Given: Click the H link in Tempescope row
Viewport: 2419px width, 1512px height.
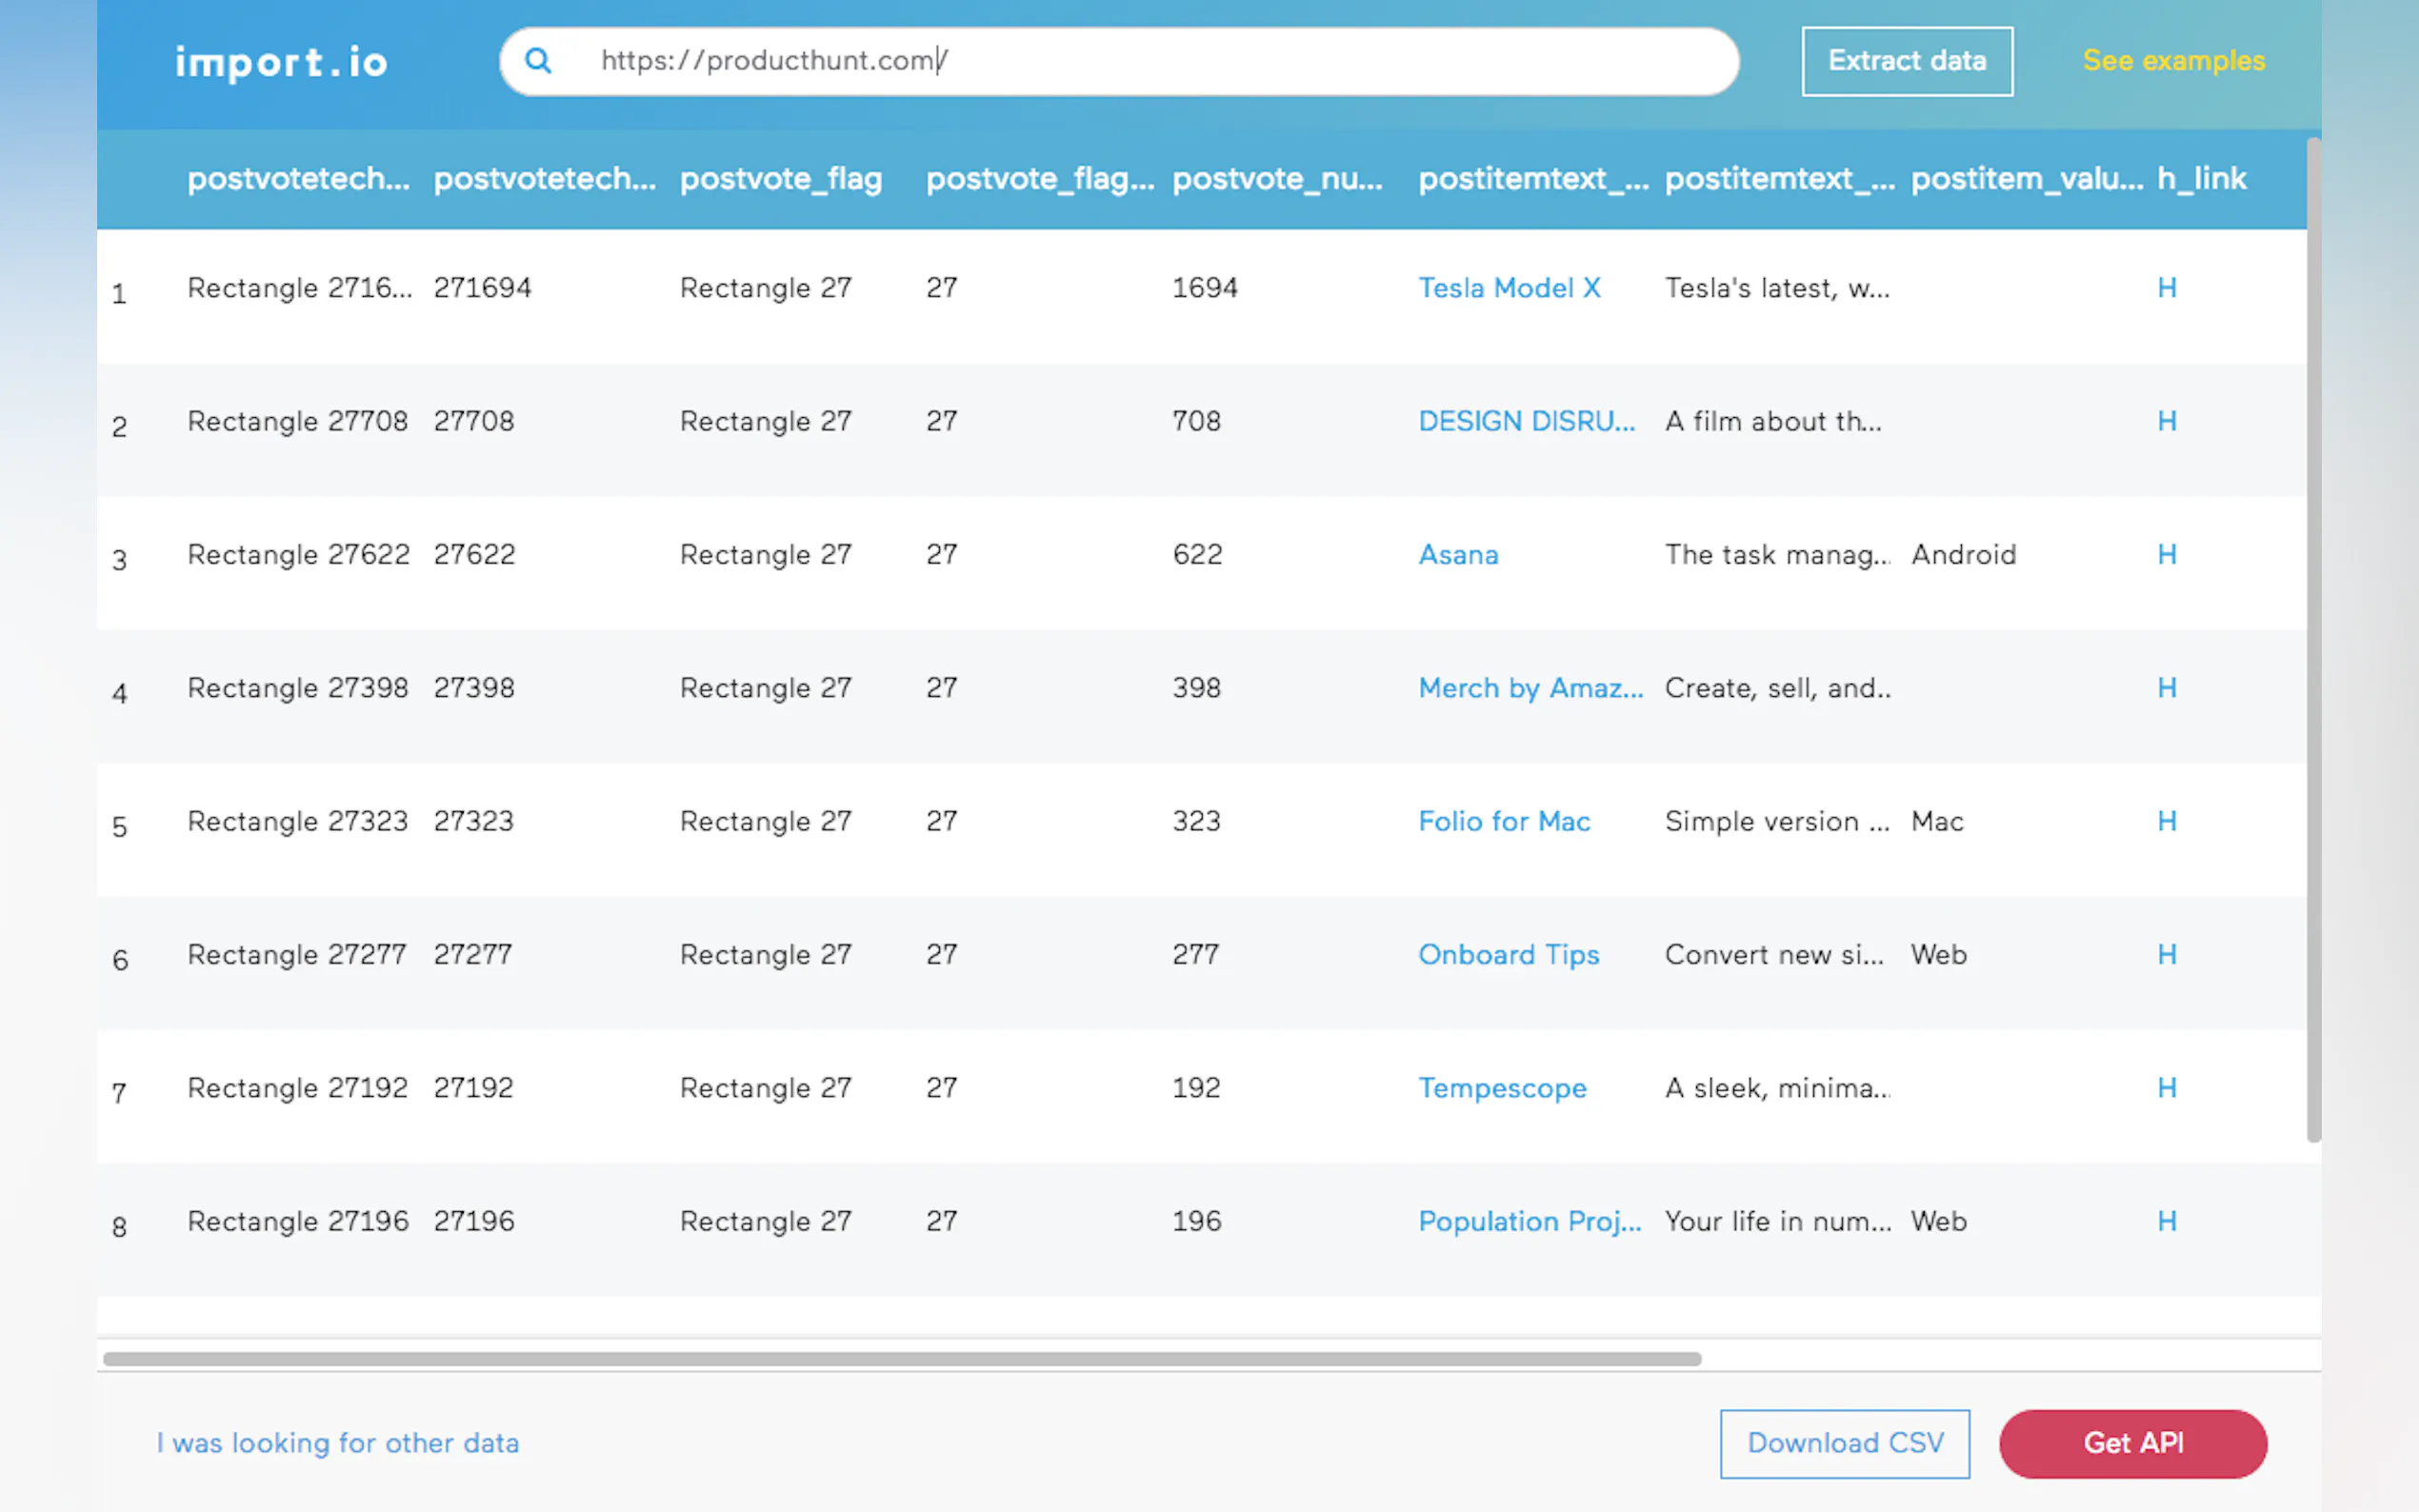Looking at the screenshot, I should (x=2167, y=1088).
